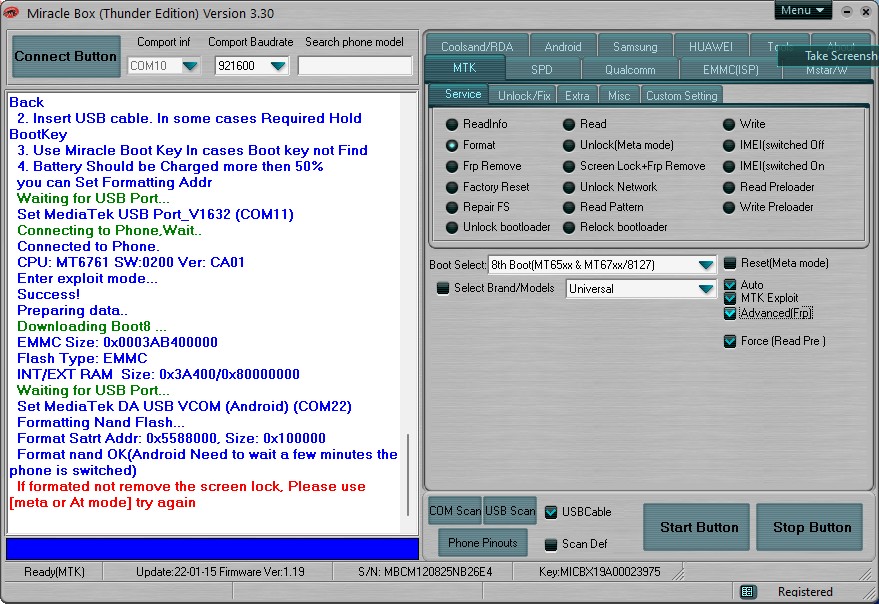Select the MTK tab
Image resolution: width=879 pixels, height=604 pixels.
point(465,68)
